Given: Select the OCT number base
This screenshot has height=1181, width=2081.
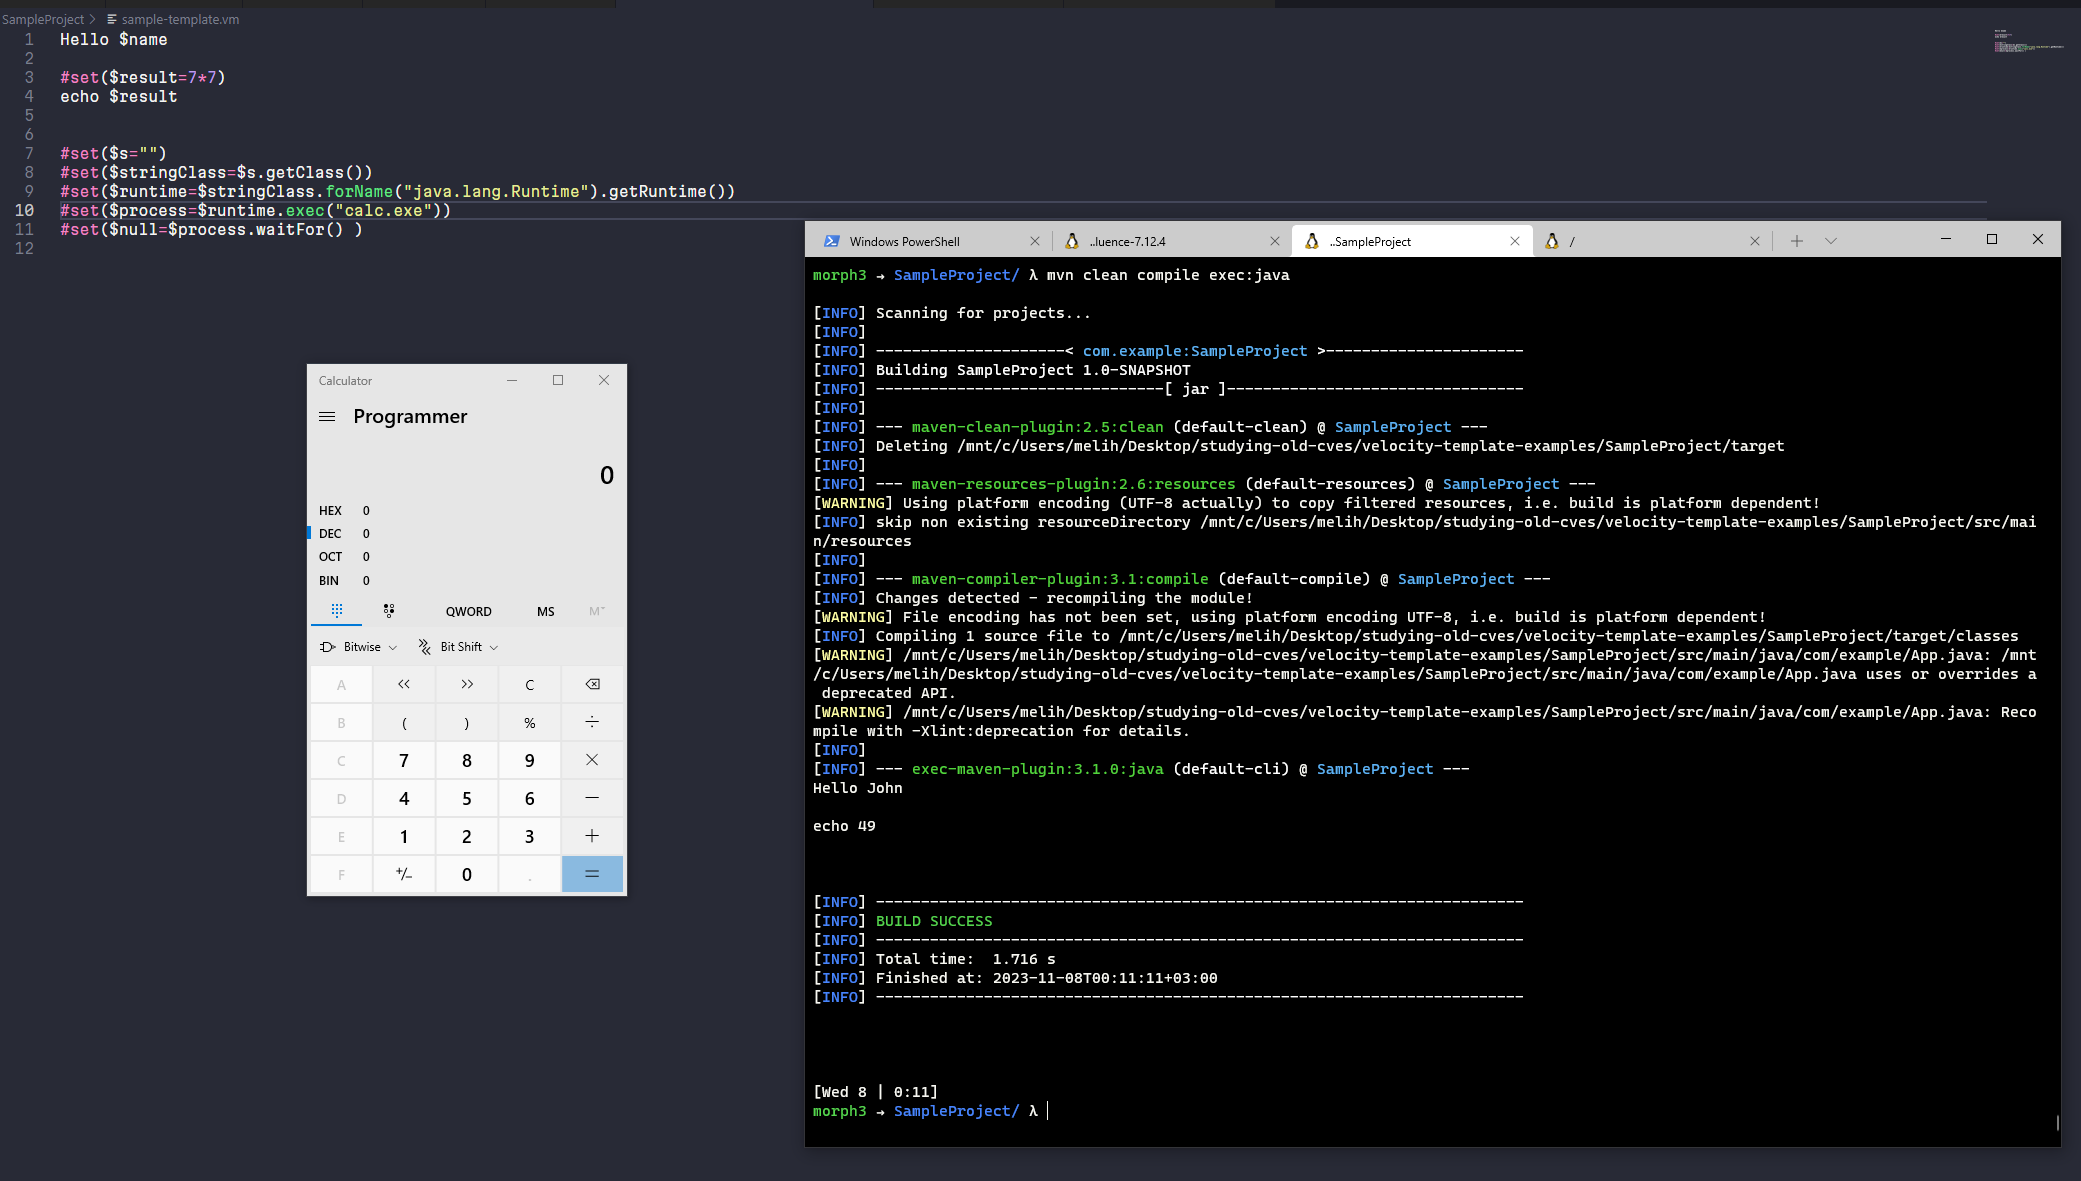Looking at the screenshot, I should [x=467, y=556].
